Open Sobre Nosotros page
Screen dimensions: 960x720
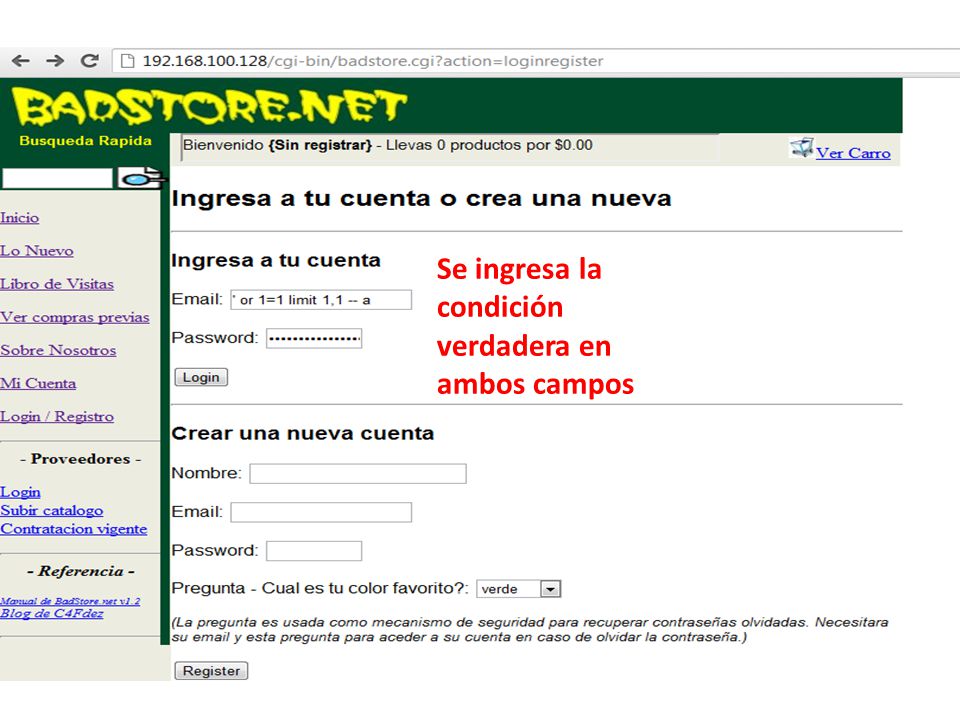click(x=58, y=350)
